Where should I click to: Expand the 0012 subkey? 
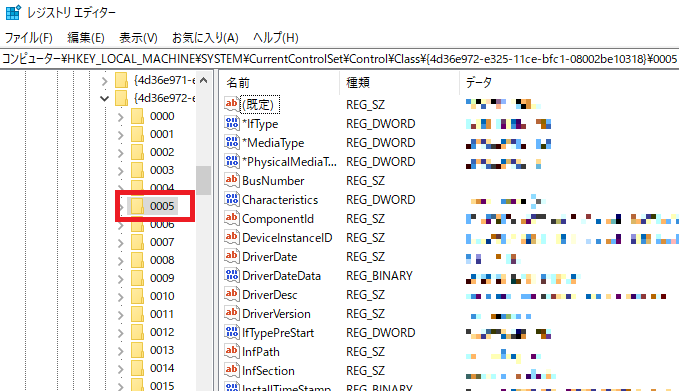(x=120, y=333)
